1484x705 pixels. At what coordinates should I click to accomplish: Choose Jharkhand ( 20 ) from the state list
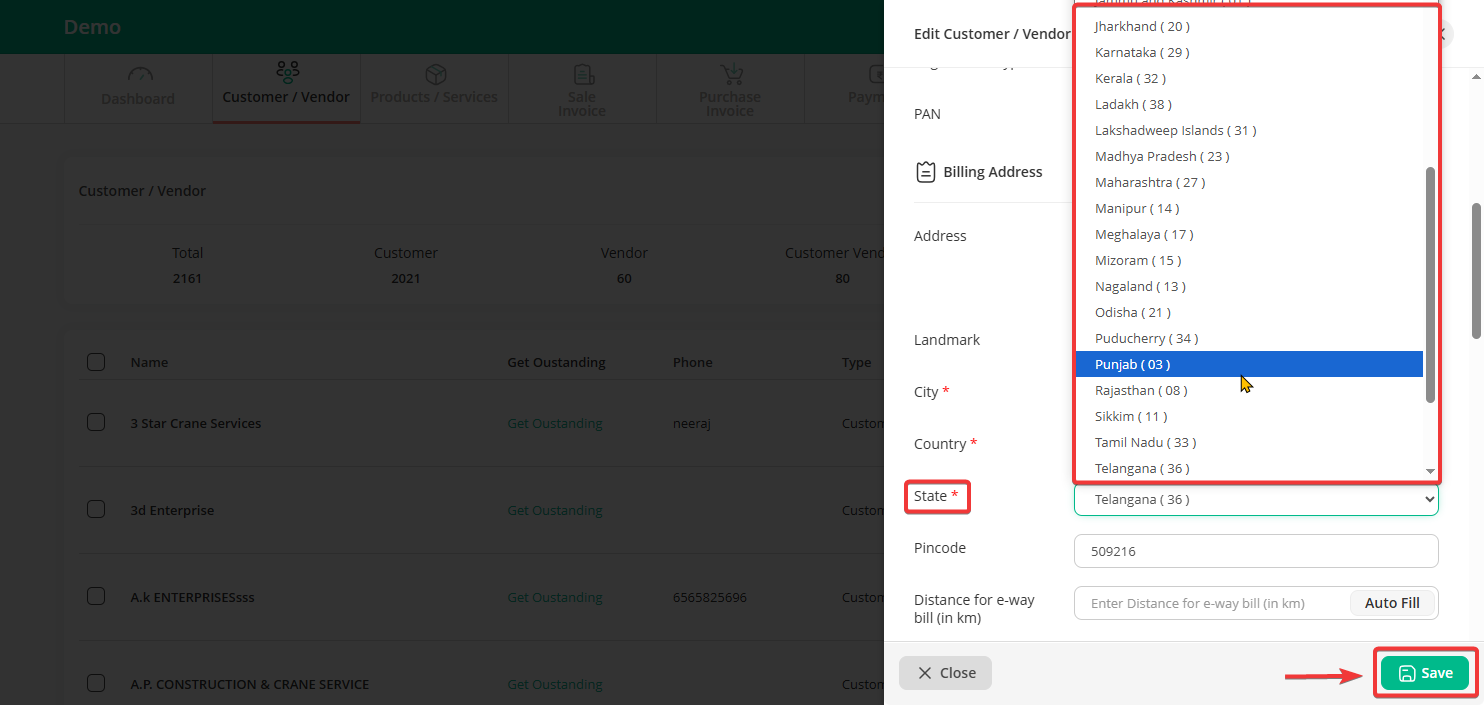pyautogui.click(x=1249, y=26)
